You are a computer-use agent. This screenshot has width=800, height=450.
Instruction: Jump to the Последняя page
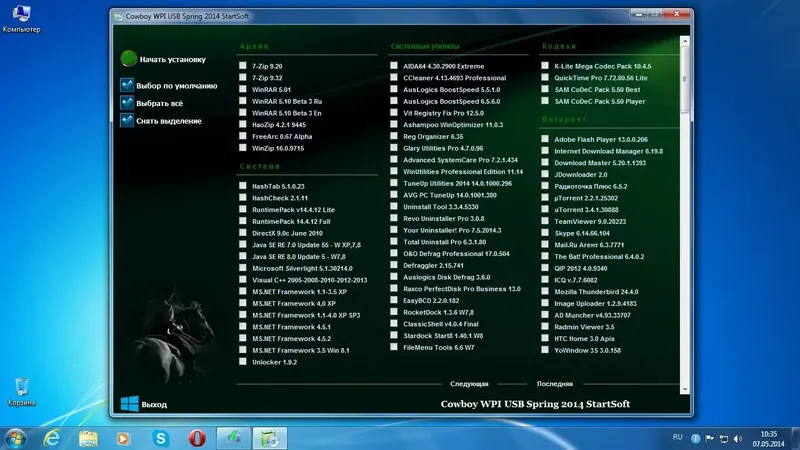pyautogui.click(x=555, y=384)
